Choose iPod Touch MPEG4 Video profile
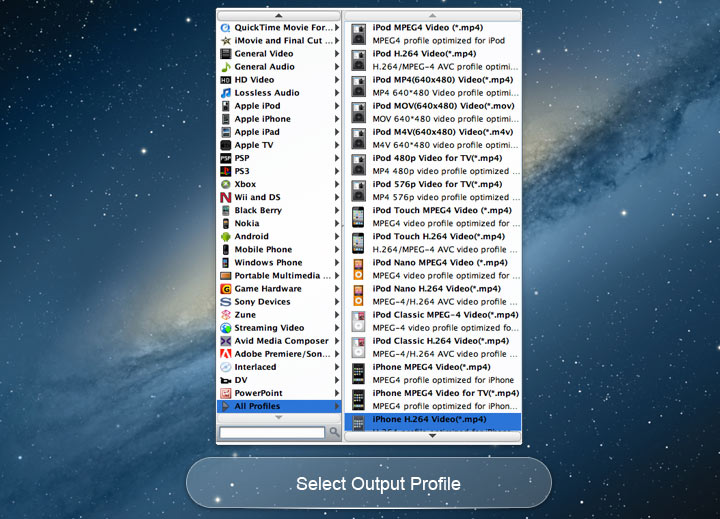Viewport: 720px width, 519px height. click(x=433, y=217)
